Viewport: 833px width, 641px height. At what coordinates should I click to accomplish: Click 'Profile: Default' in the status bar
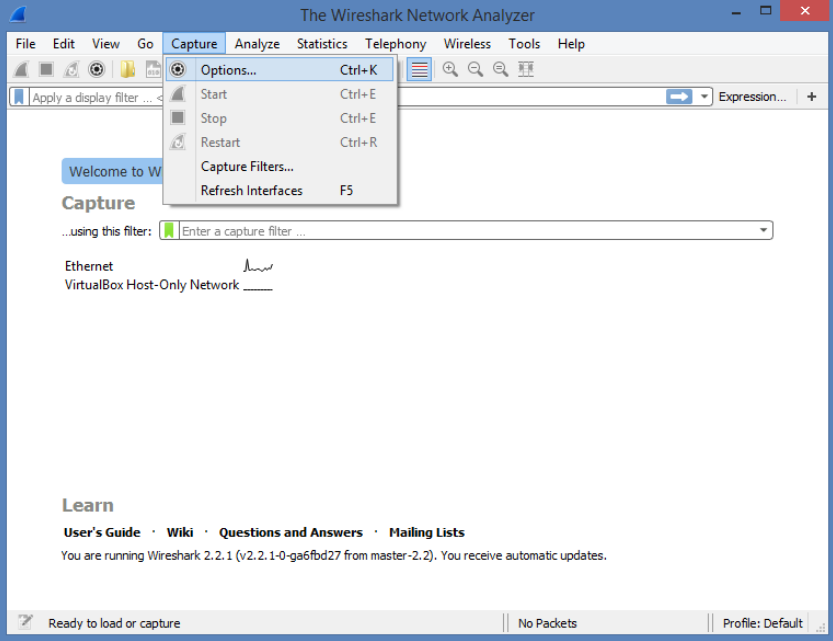pyautogui.click(x=762, y=623)
